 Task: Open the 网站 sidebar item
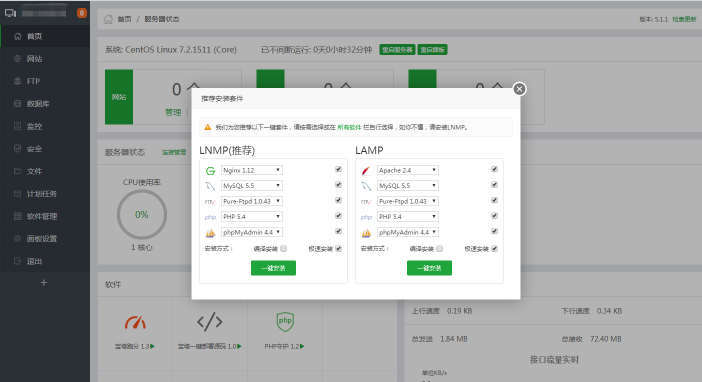point(45,59)
